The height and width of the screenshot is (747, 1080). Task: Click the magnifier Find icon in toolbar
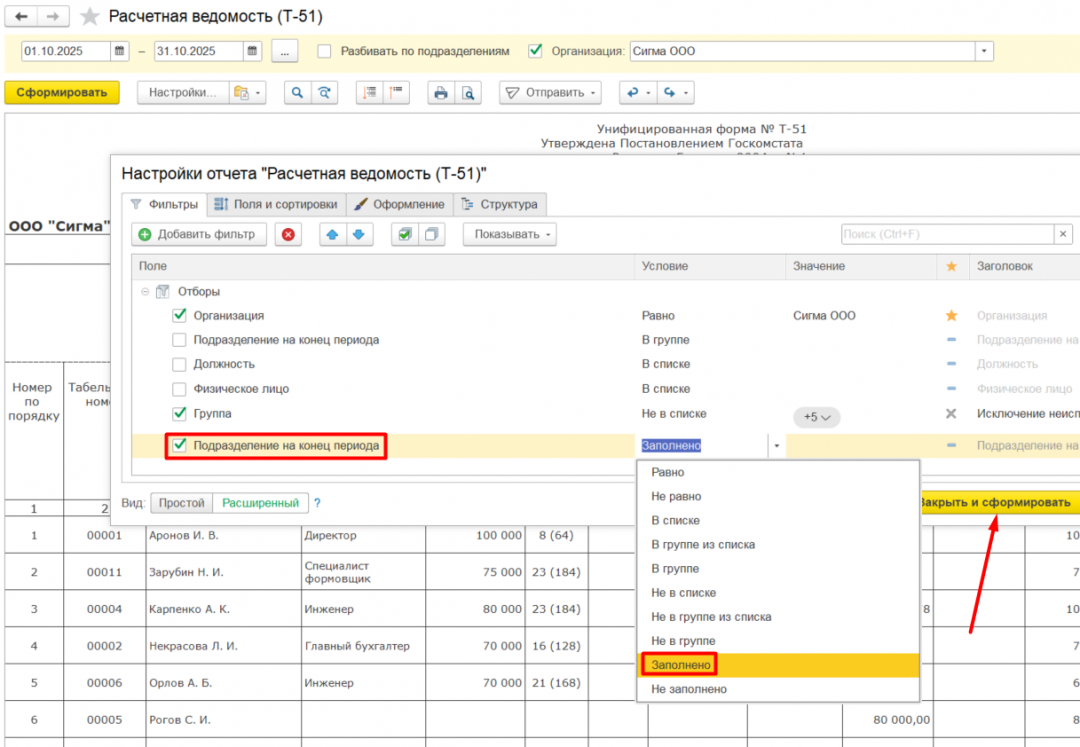pyautogui.click(x=297, y=92)
